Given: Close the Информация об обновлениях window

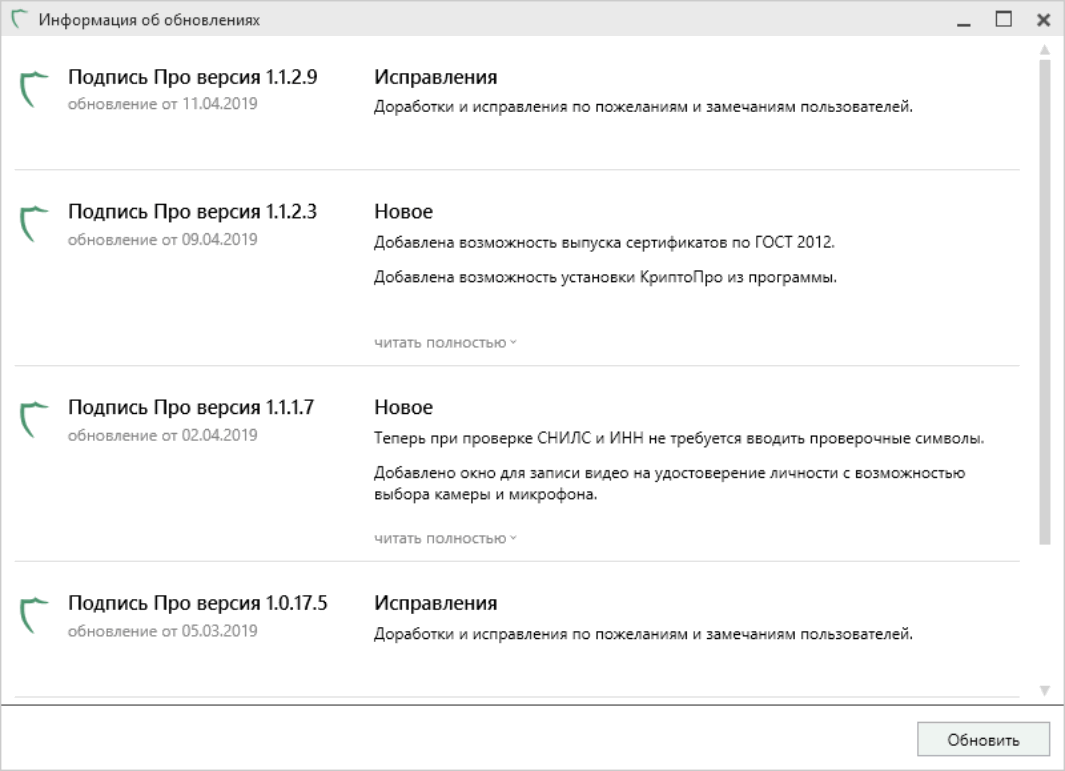Looking at the screenshot, I should click(x=1044, y=20).
